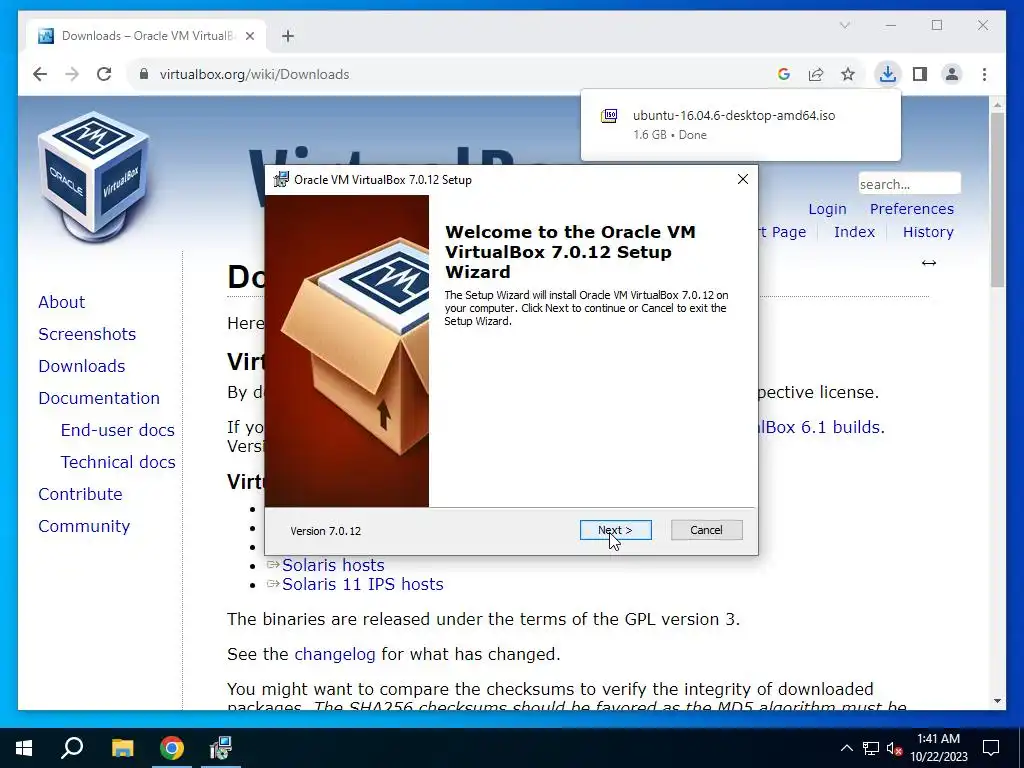This screenshot has height=768, width=1024.
Task: Bookmark this tab with the star icon
Action: coord(848,74)
